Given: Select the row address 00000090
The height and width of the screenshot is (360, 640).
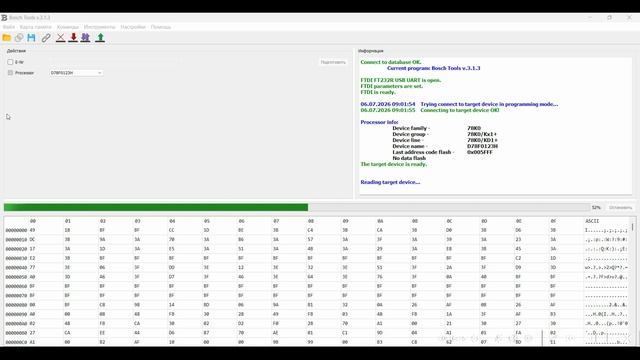Looking at the screenshot, I should coord(16,314).
